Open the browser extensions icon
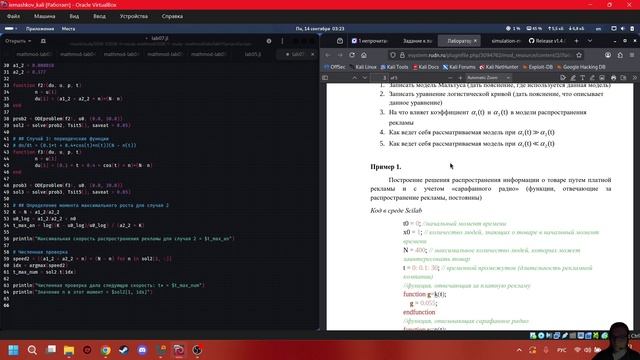The image size is (640, 360). pyautogui.click(x=620, y=55)
